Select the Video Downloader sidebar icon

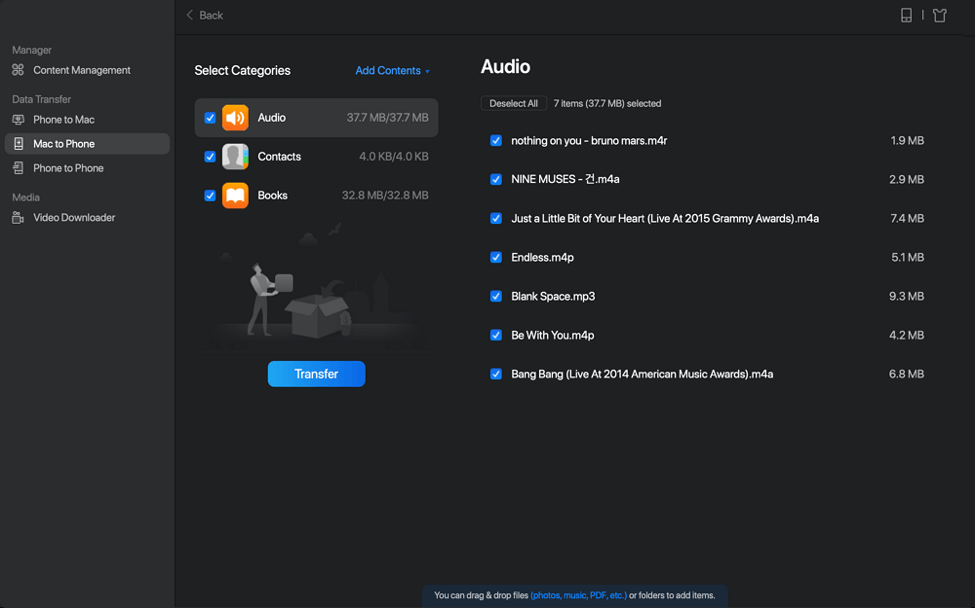[18, 218]
